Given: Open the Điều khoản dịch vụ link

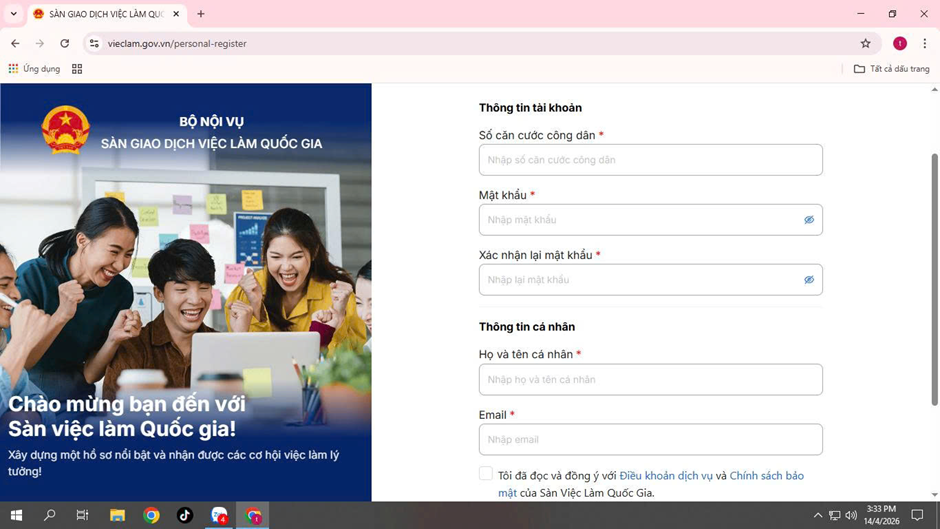Looking at the screenshot, I should tap(665, 476).
